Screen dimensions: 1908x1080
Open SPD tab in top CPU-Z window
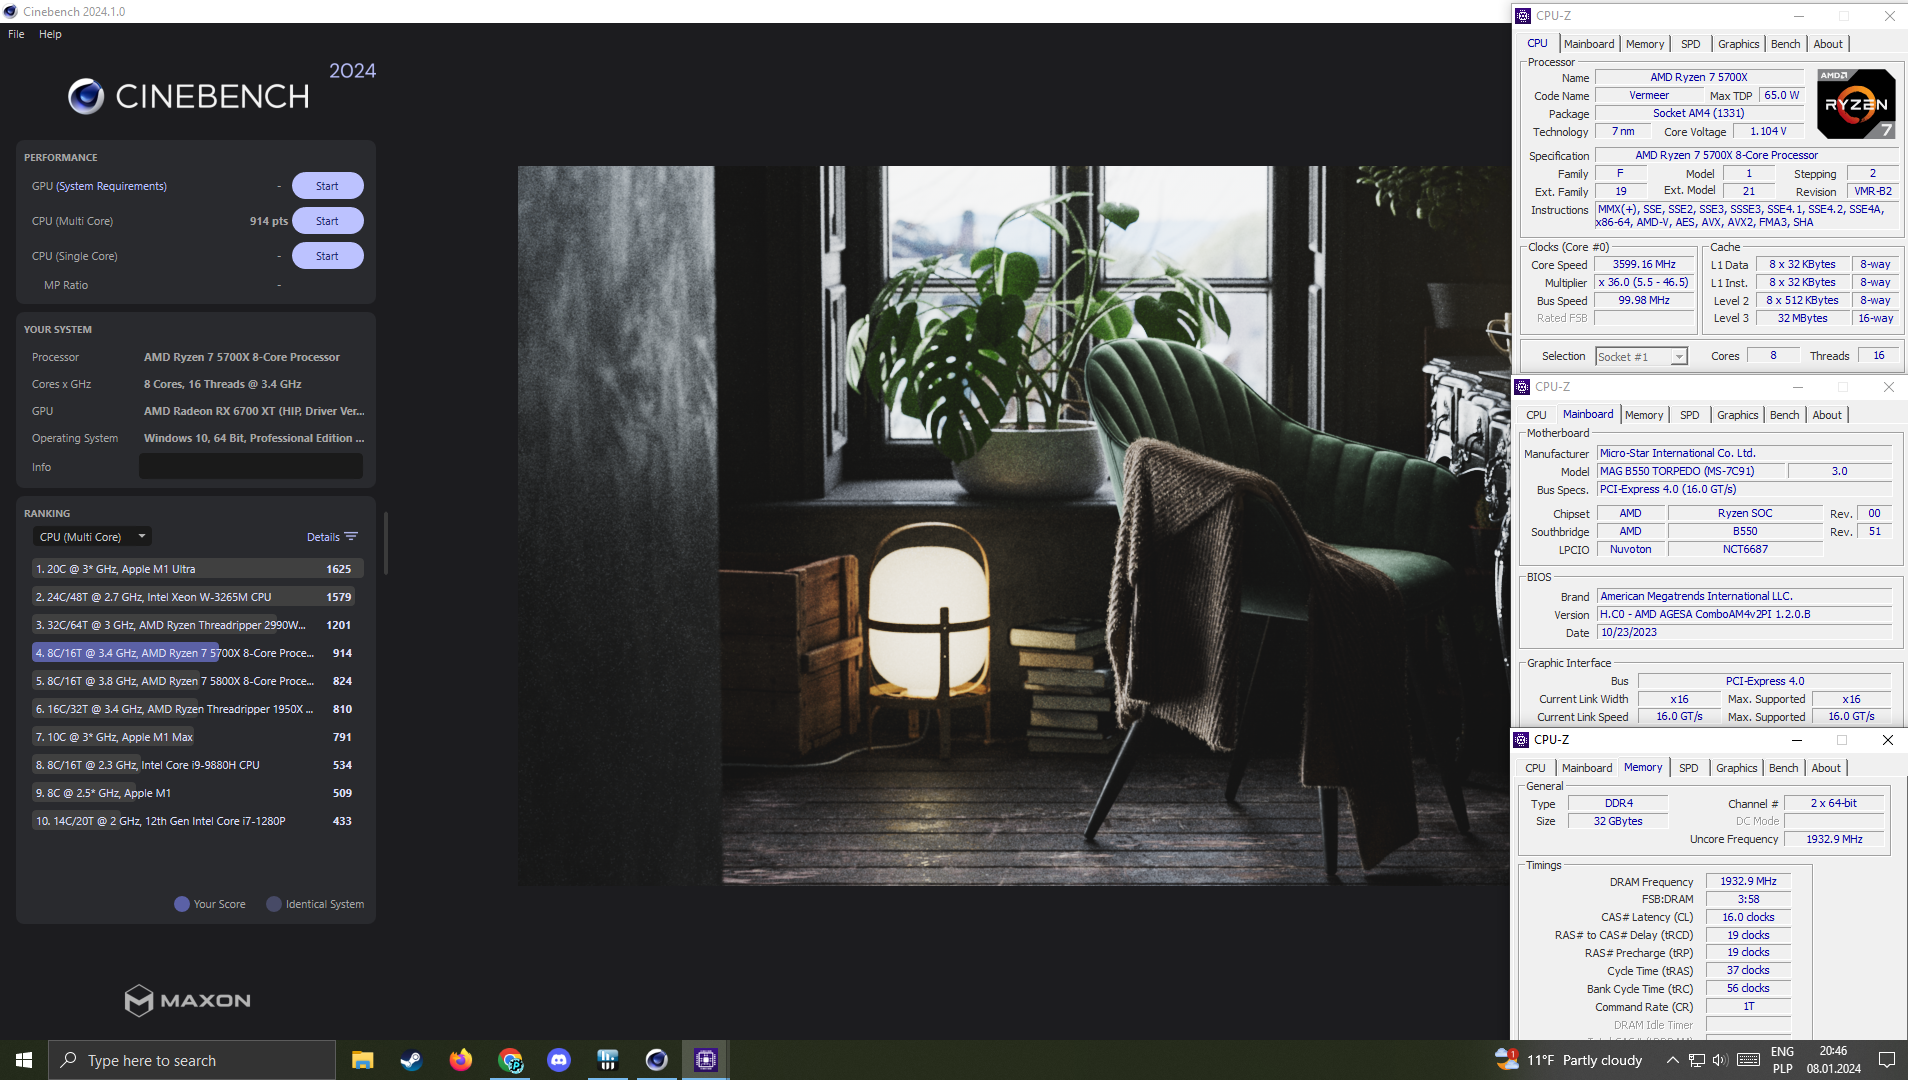[x=1690, y=44]
